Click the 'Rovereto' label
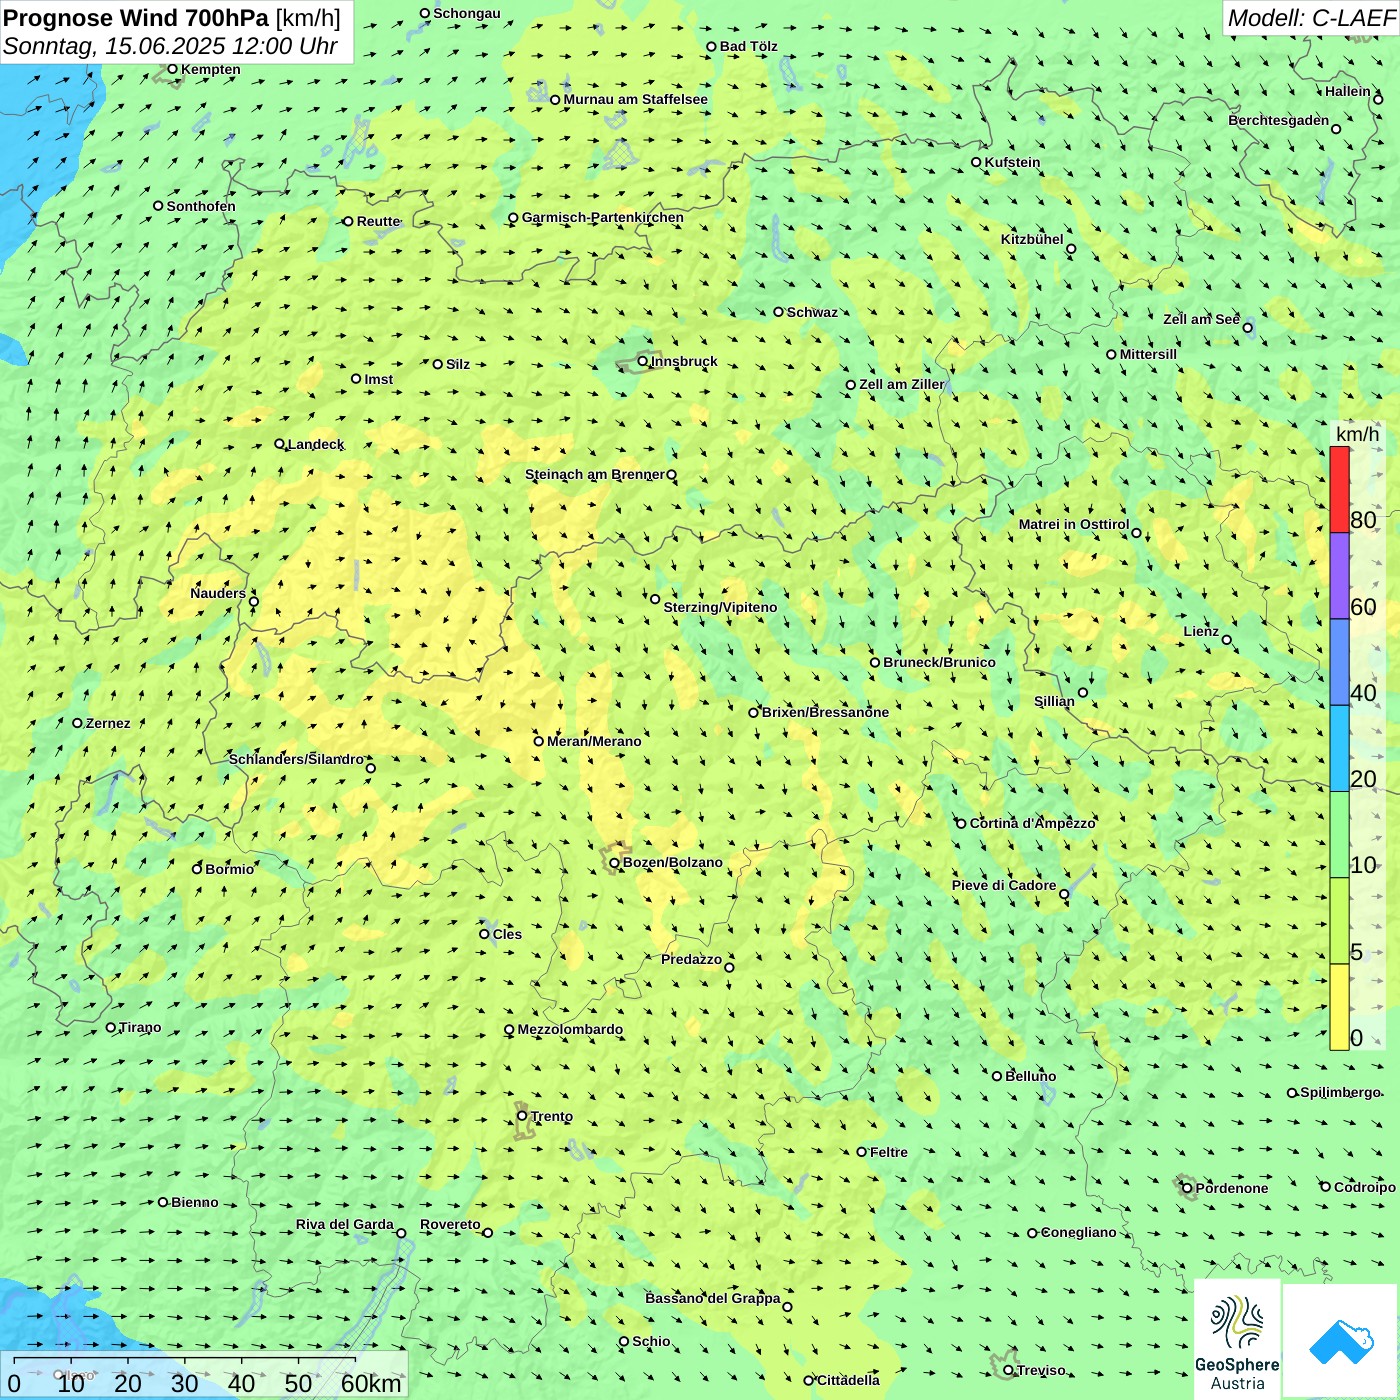 pos(450,1224)
